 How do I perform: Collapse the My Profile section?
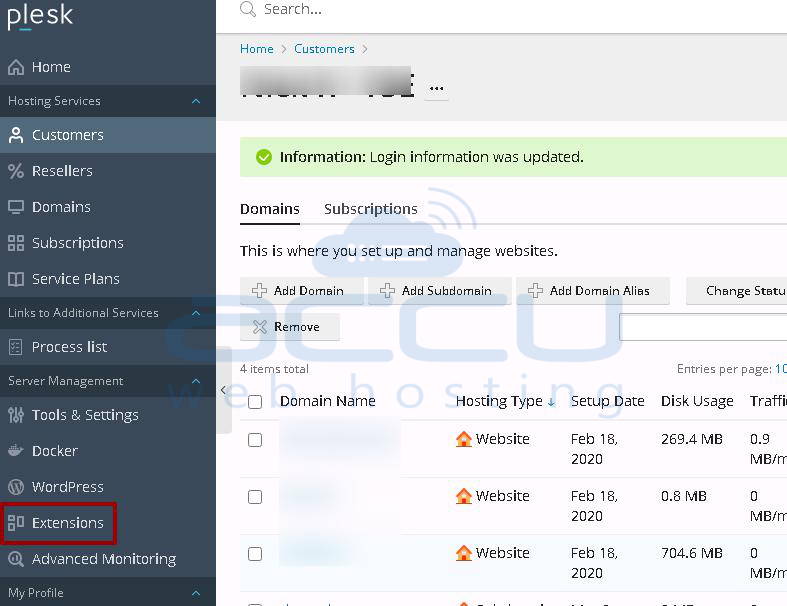196,593
